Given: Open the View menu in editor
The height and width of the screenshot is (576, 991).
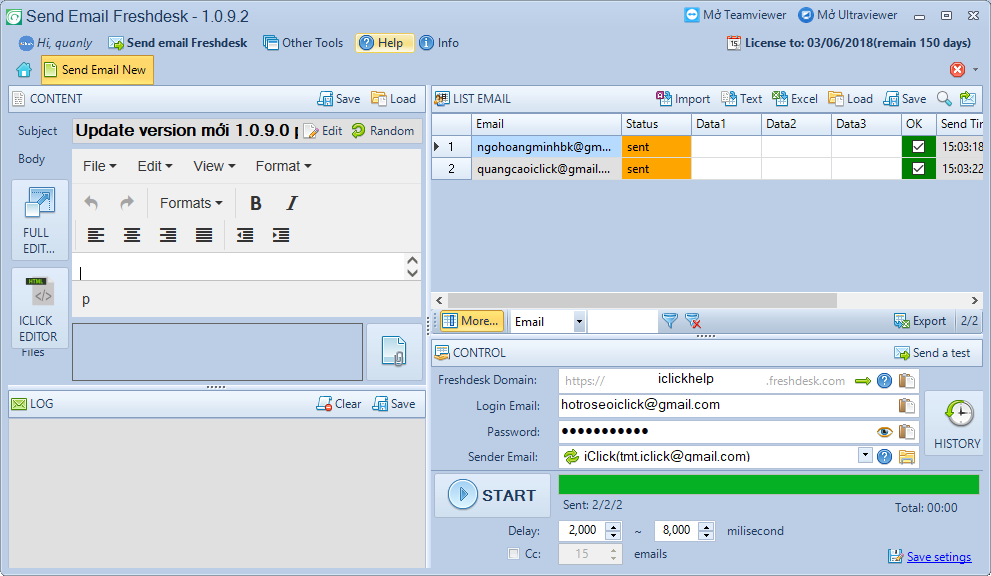Looking at the screenshot, I should coord(214,166).
